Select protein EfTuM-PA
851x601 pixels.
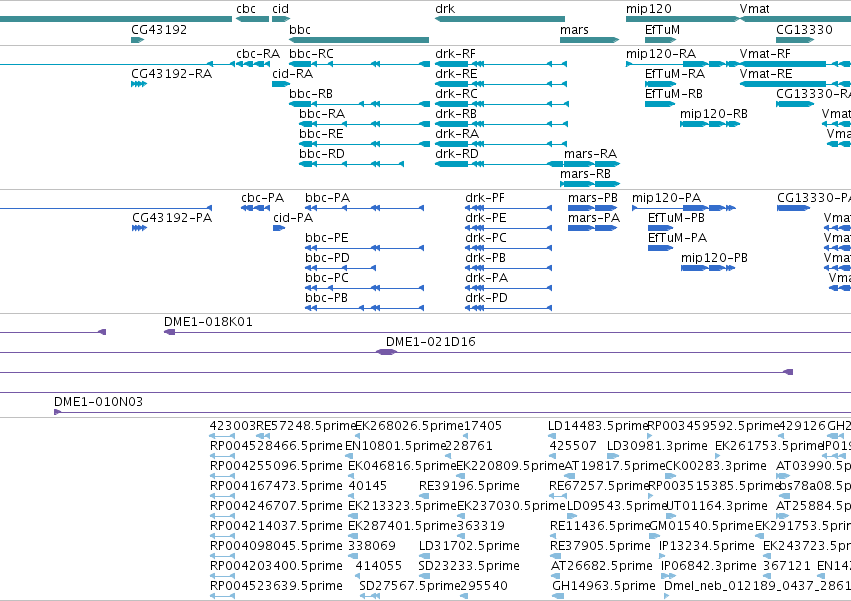point(661,248)
